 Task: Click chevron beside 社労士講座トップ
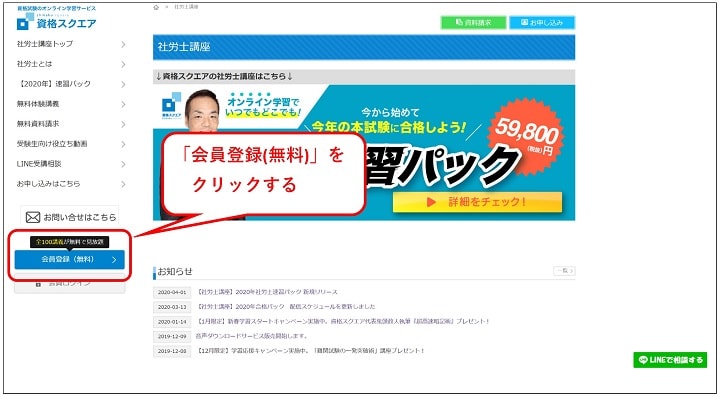point(123,45)
